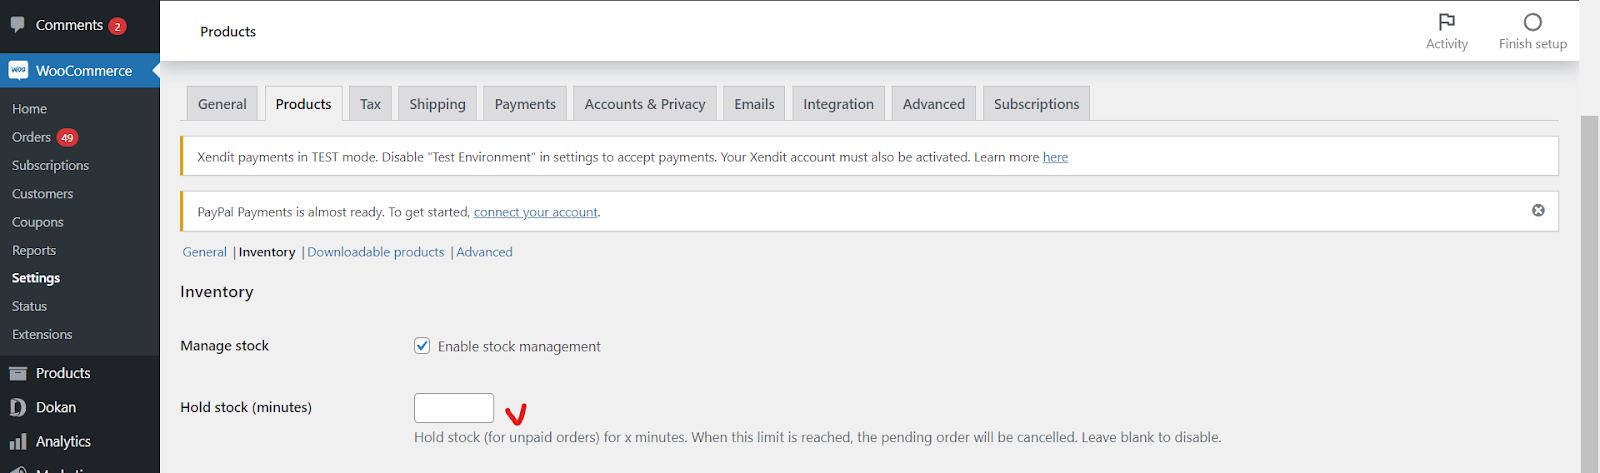Click the Hold stock minutes input field
1600x473 pixels.
coord(454,408)
